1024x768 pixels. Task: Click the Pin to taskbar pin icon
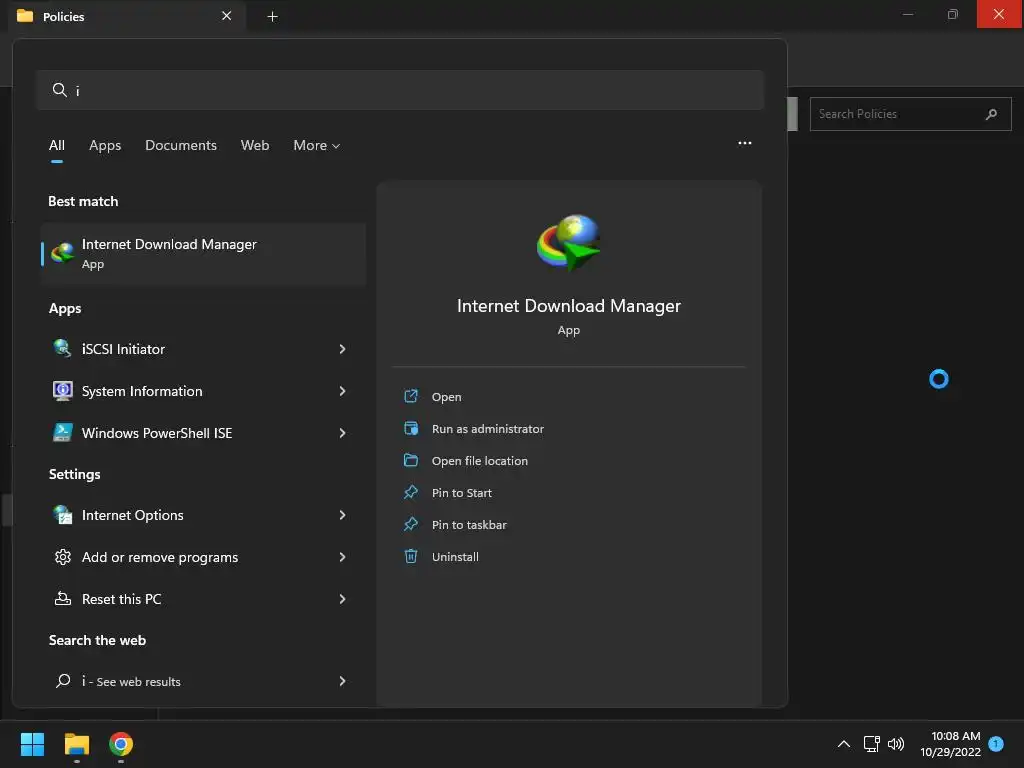tap(411, 524)
